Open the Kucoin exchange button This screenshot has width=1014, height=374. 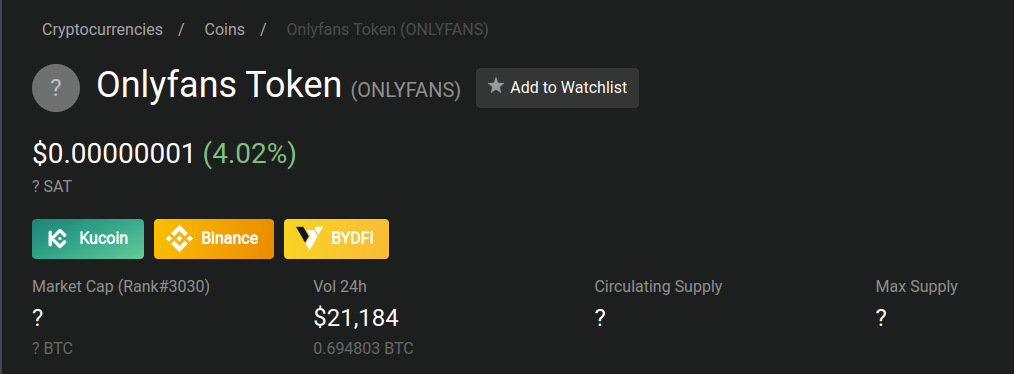pyautogui.click(x=88, y=239)
